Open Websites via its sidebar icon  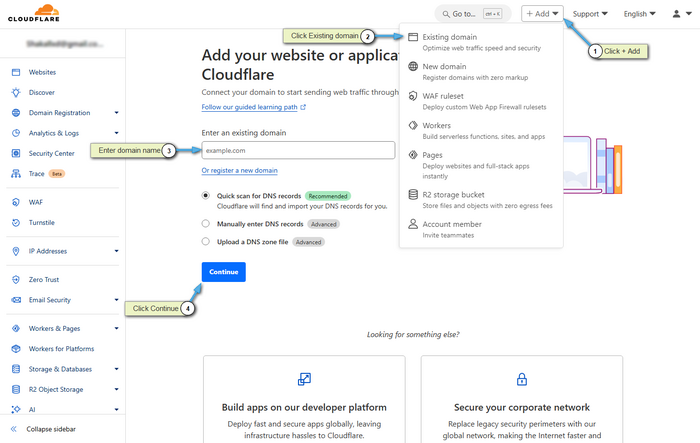(16, 72)
